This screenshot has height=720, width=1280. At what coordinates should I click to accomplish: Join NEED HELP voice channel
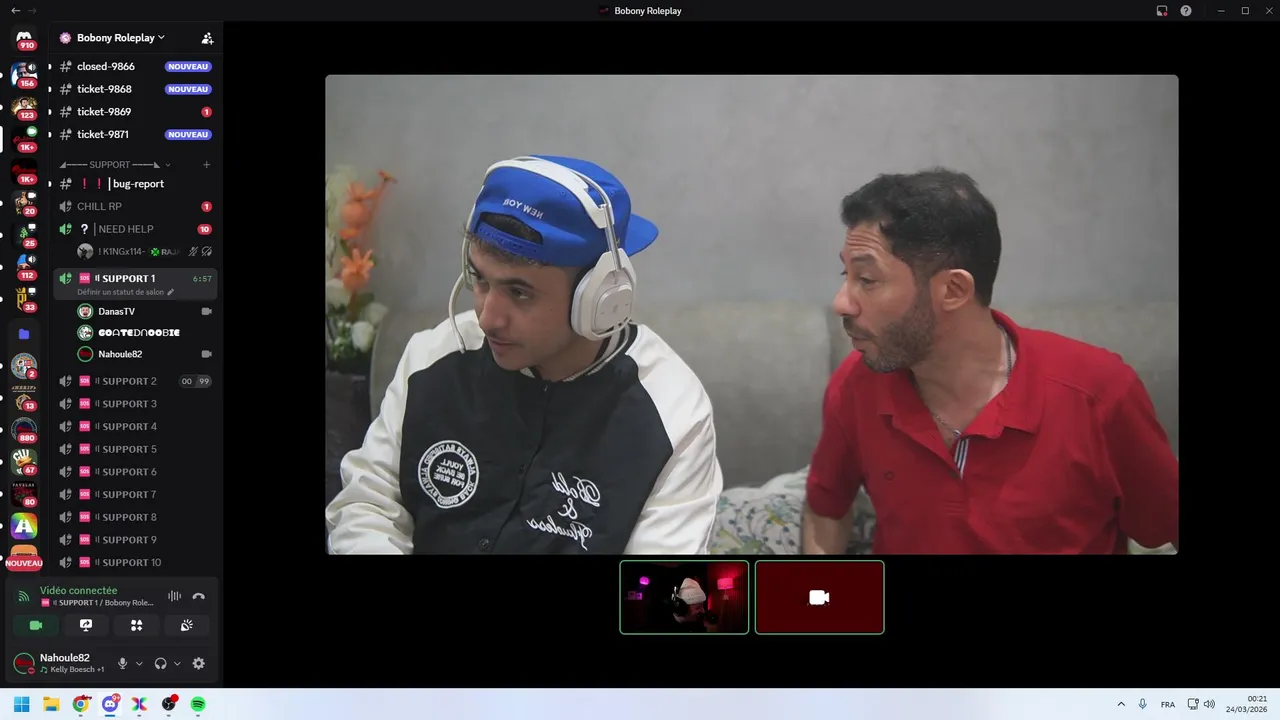(135, 229)
